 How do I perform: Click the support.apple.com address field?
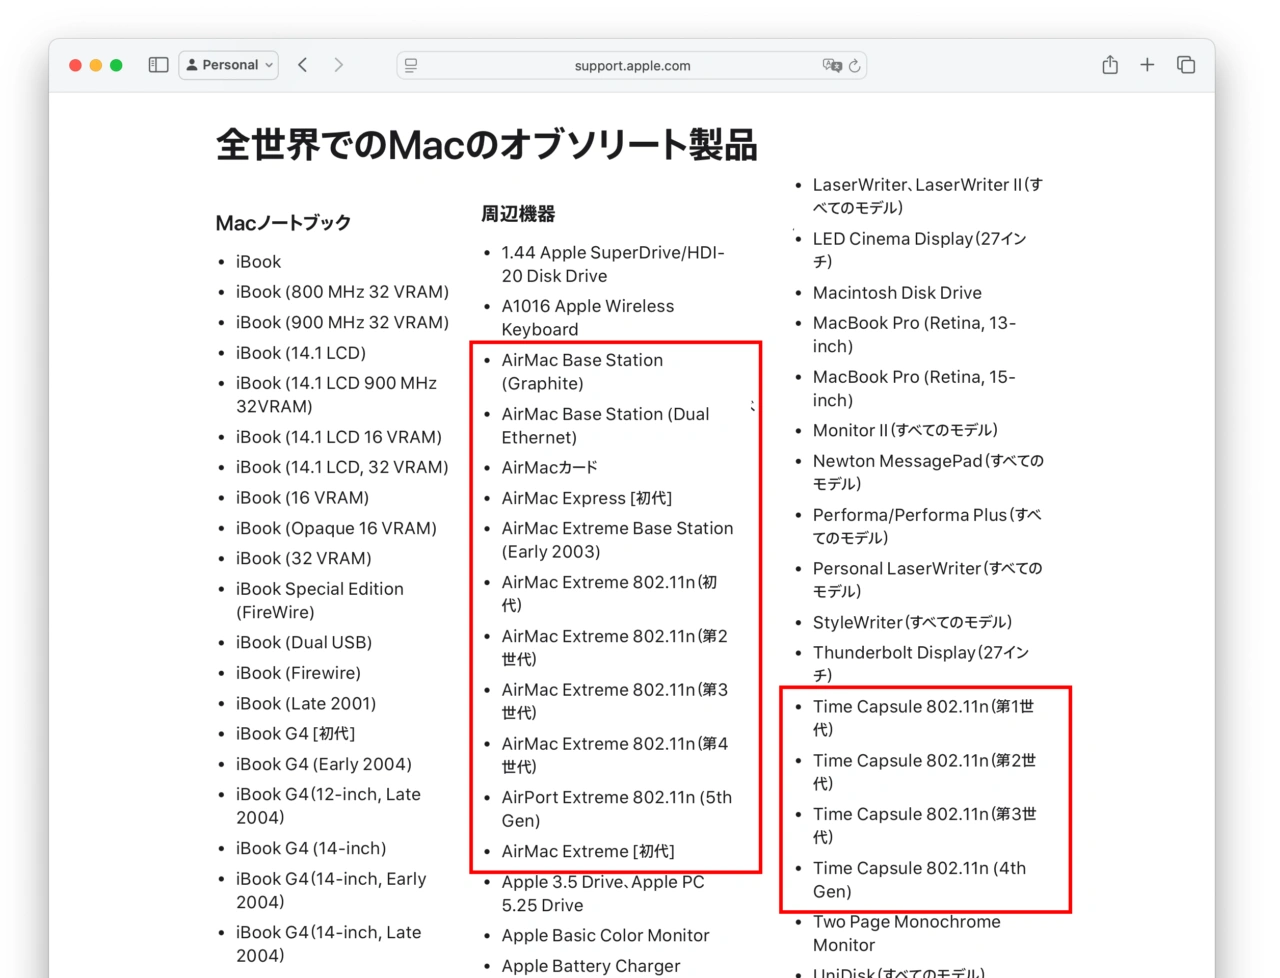coord(632,66)
